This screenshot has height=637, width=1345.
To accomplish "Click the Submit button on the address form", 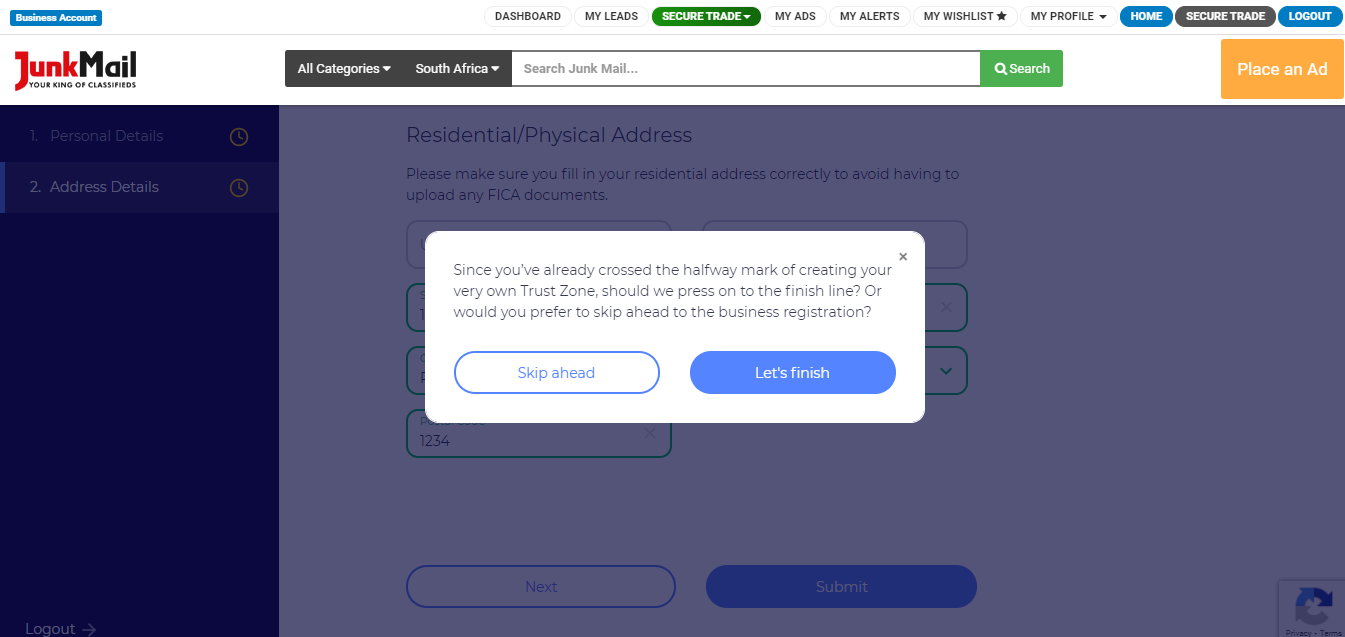I will click(841, 586).
